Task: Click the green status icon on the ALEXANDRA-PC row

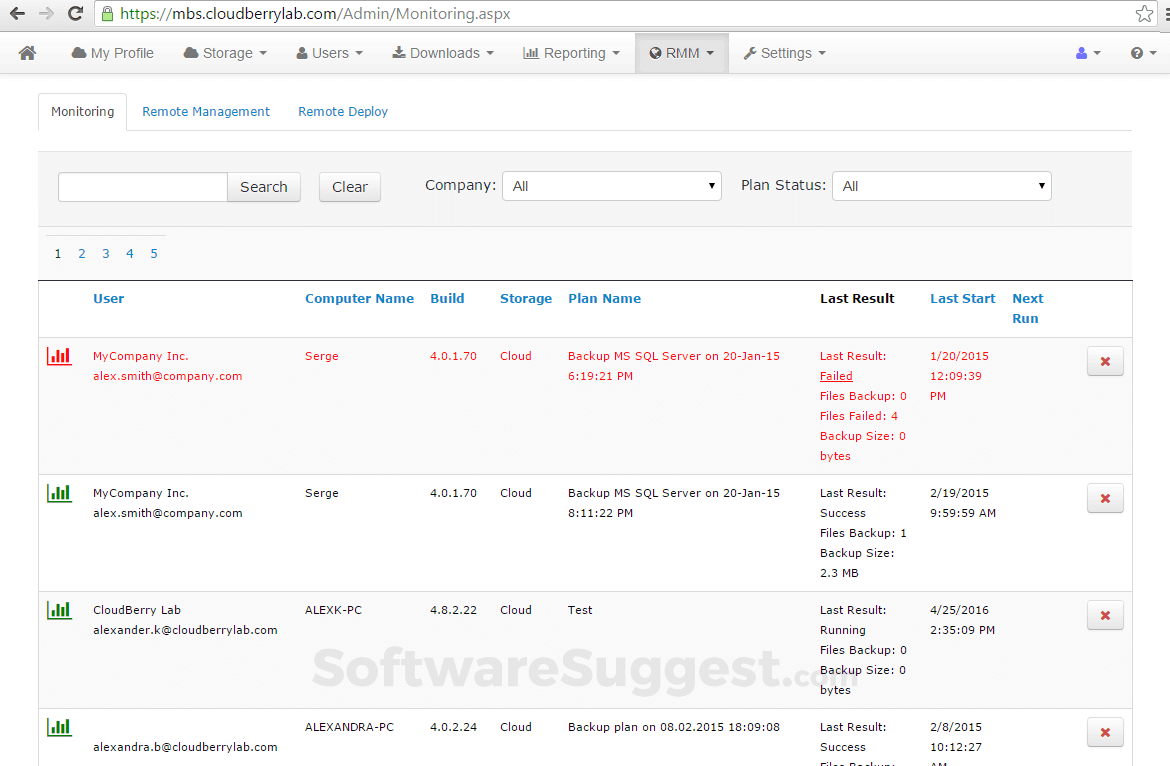Action: [59, 727]
